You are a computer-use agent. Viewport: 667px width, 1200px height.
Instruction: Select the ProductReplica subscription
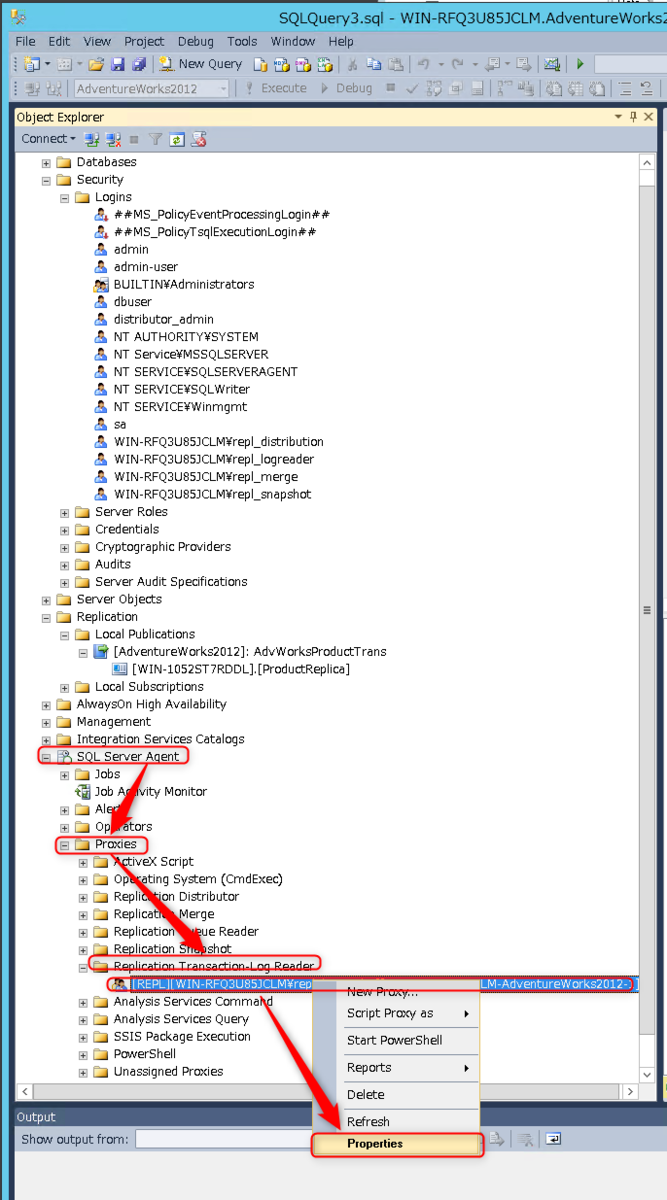[241, 669]
